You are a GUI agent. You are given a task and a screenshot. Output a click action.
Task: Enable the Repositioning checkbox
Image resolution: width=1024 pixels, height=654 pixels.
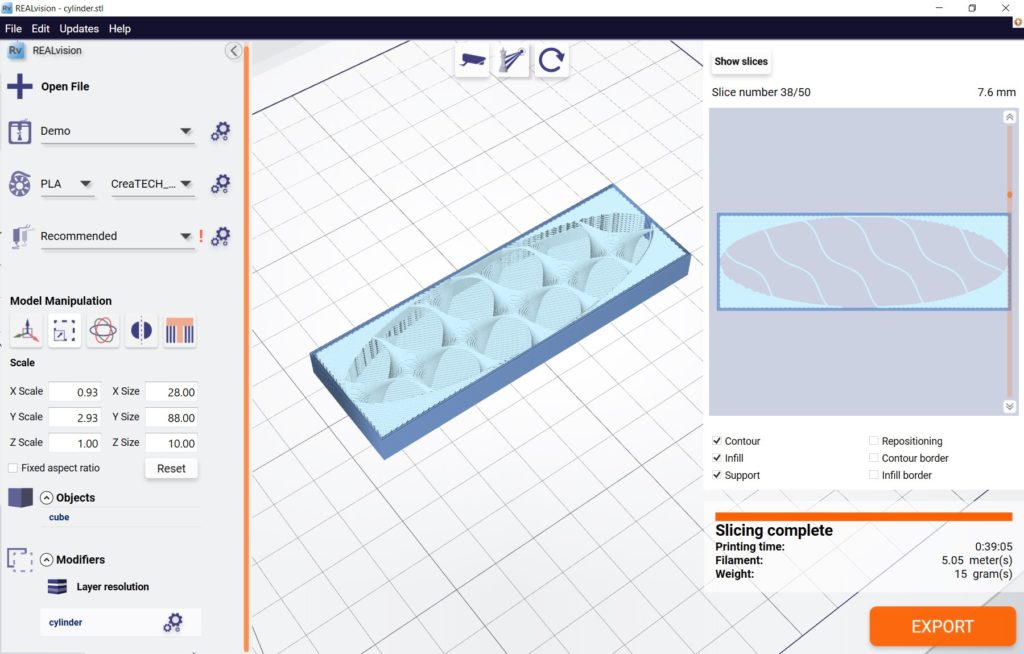[x=874, y=441]
